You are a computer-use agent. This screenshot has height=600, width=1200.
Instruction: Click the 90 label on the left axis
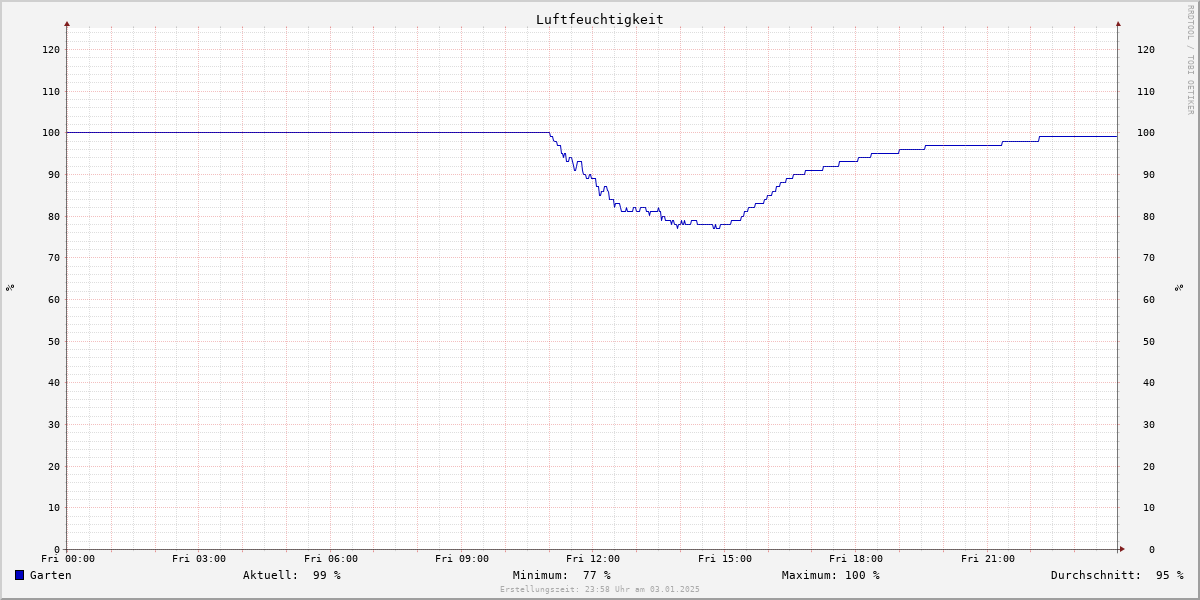coord(53,174)
